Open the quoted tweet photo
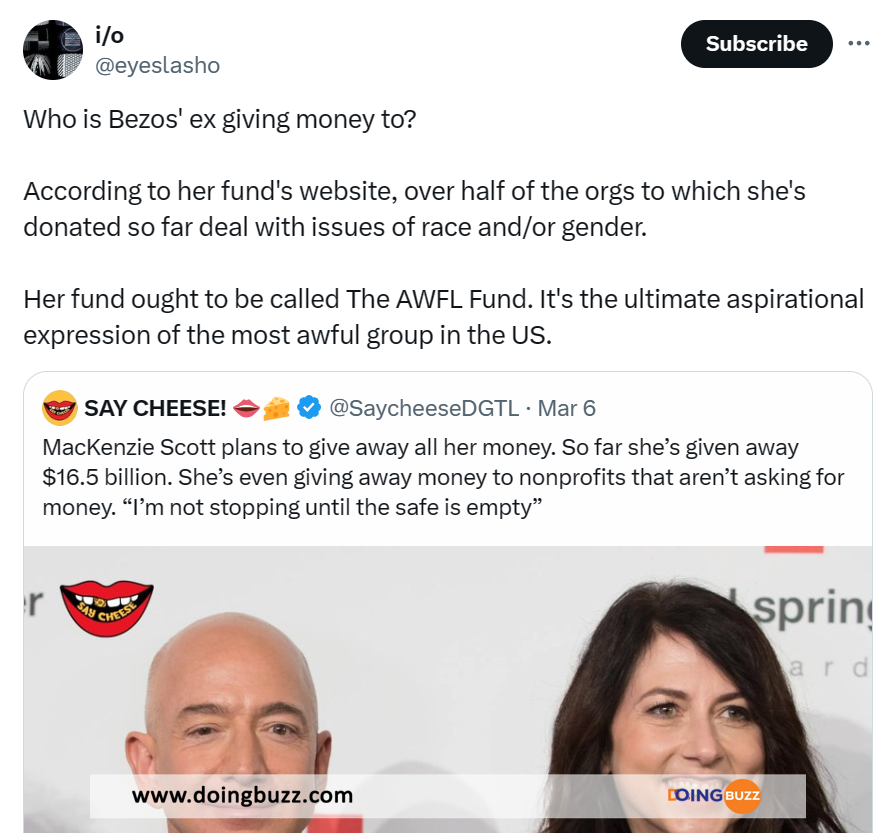The height and width of the screenshot is (833, 896). [448, 689]
